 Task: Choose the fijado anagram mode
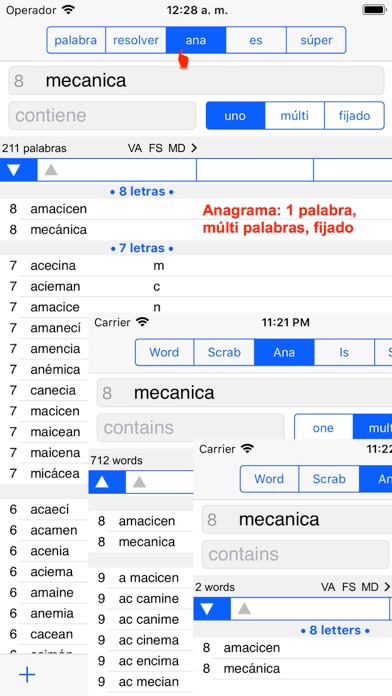[x=354, y=116]
